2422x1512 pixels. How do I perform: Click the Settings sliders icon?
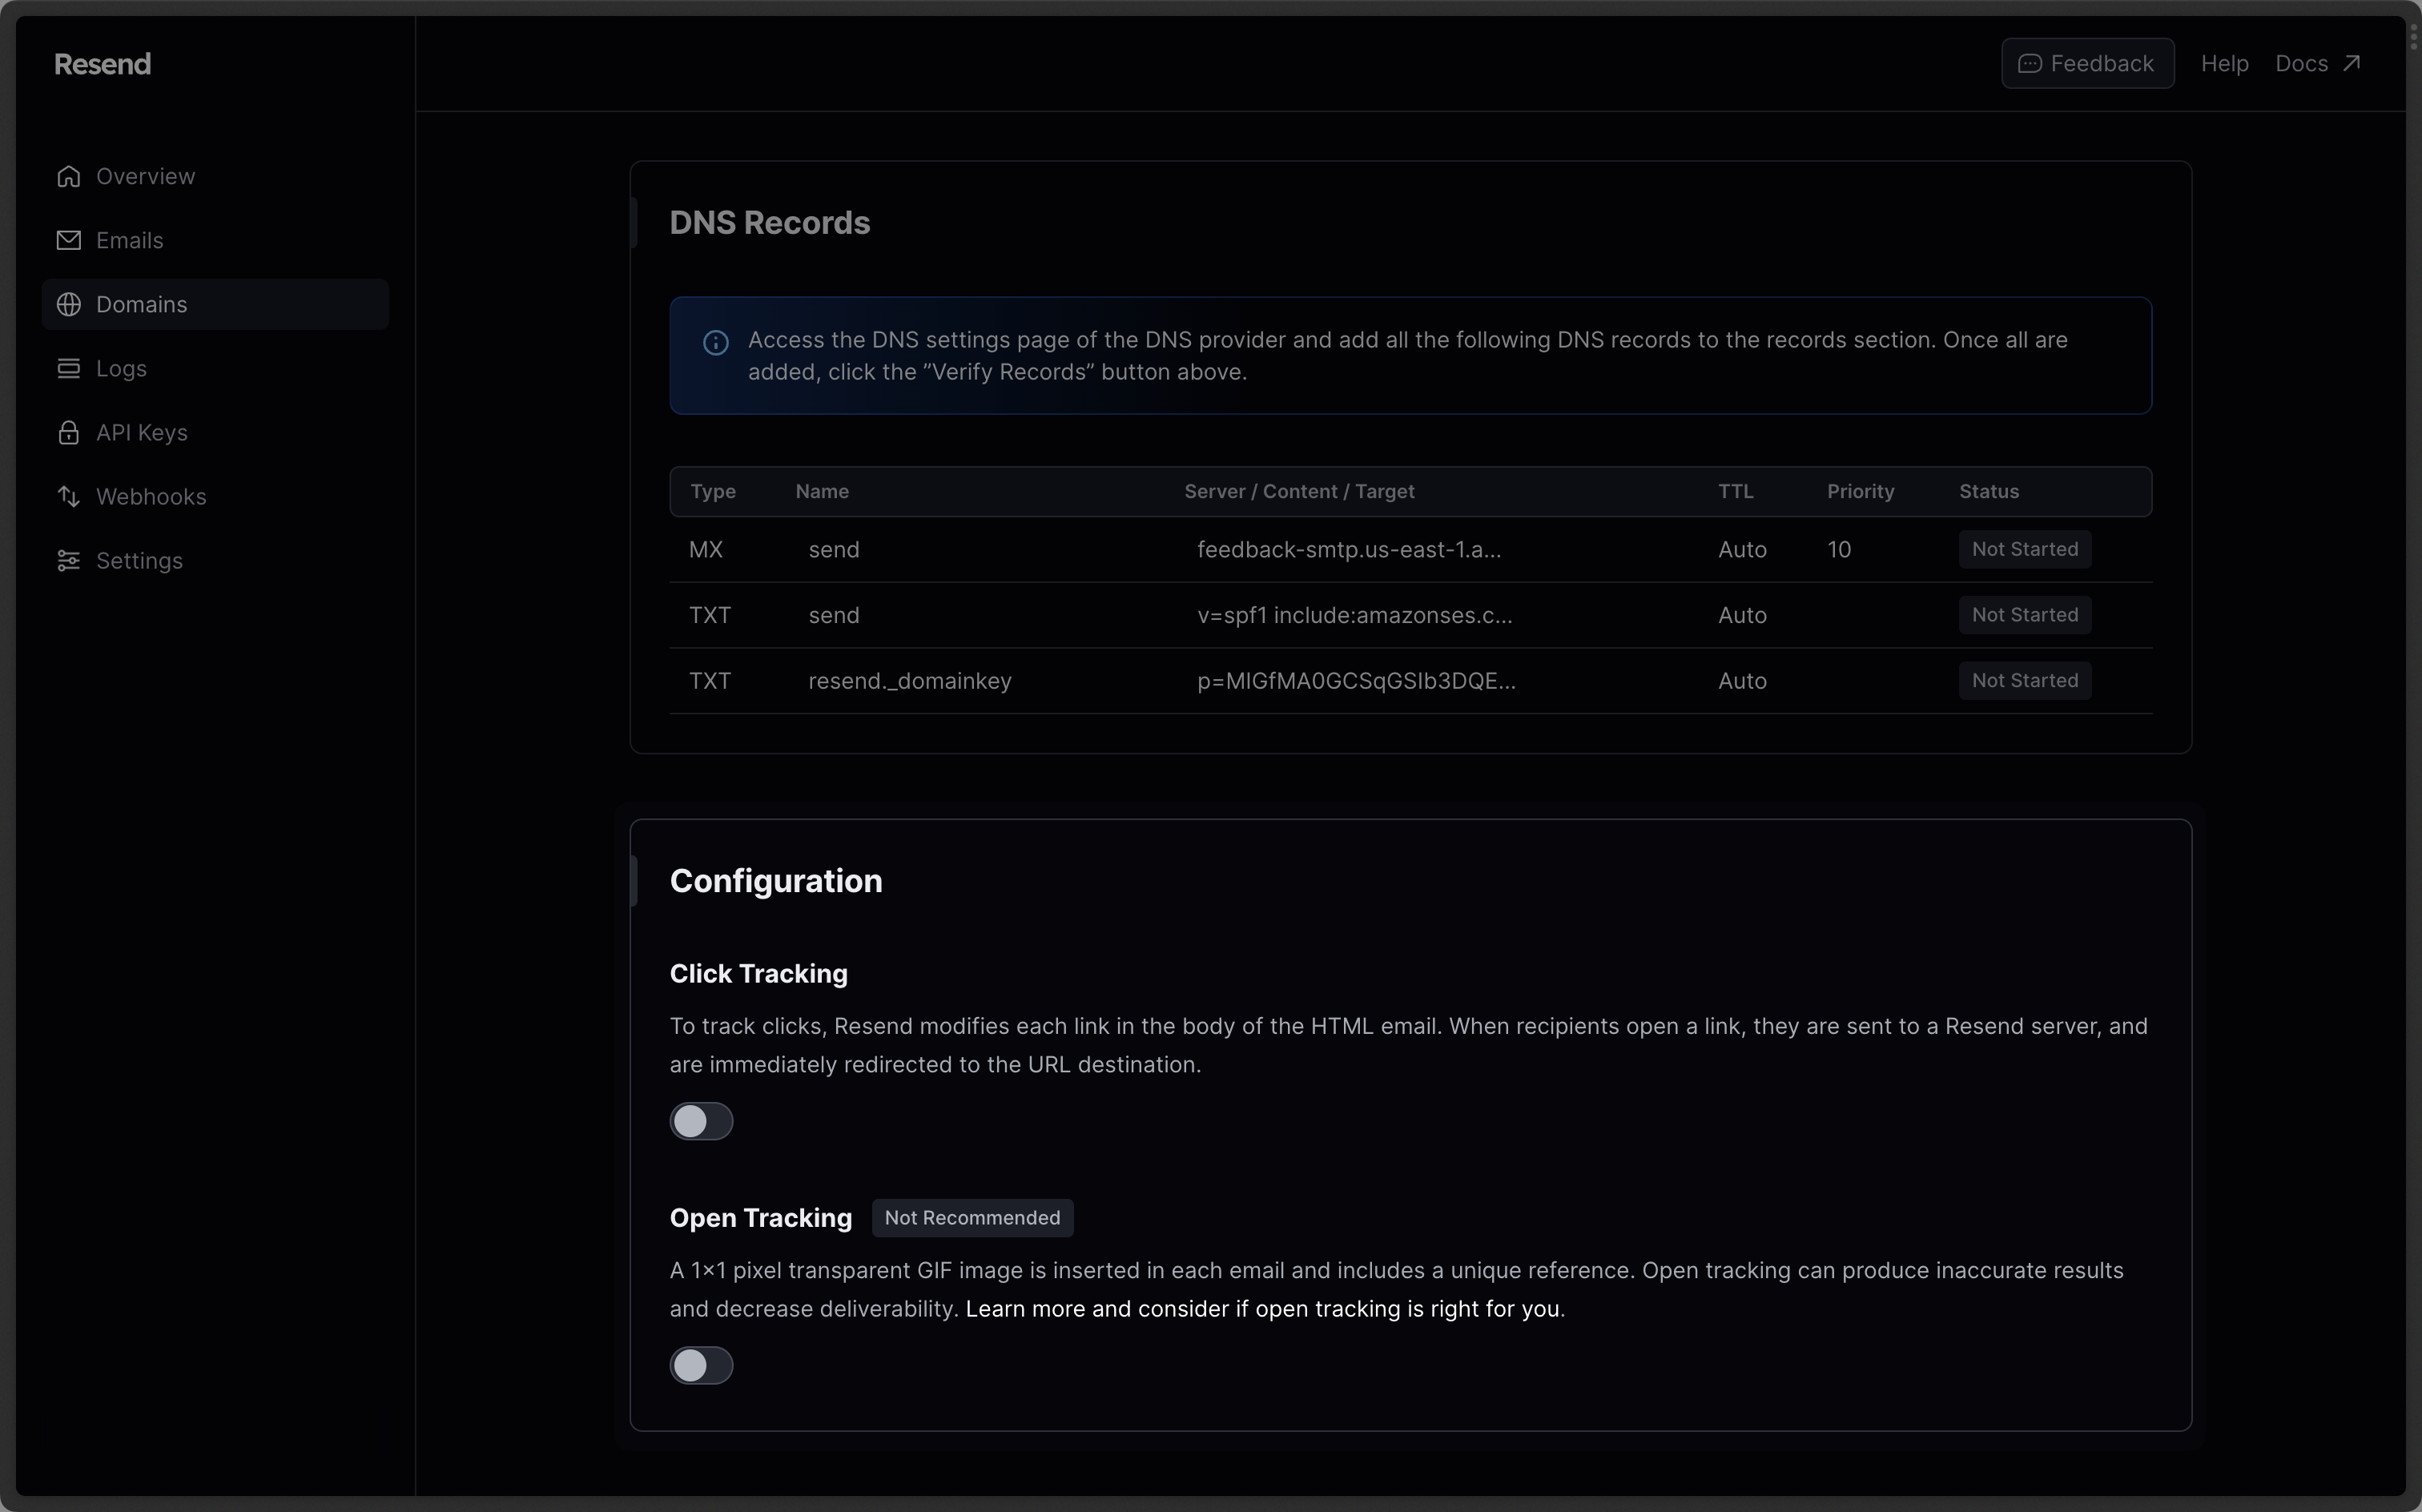pyautogui.click(x=68, y=560)
